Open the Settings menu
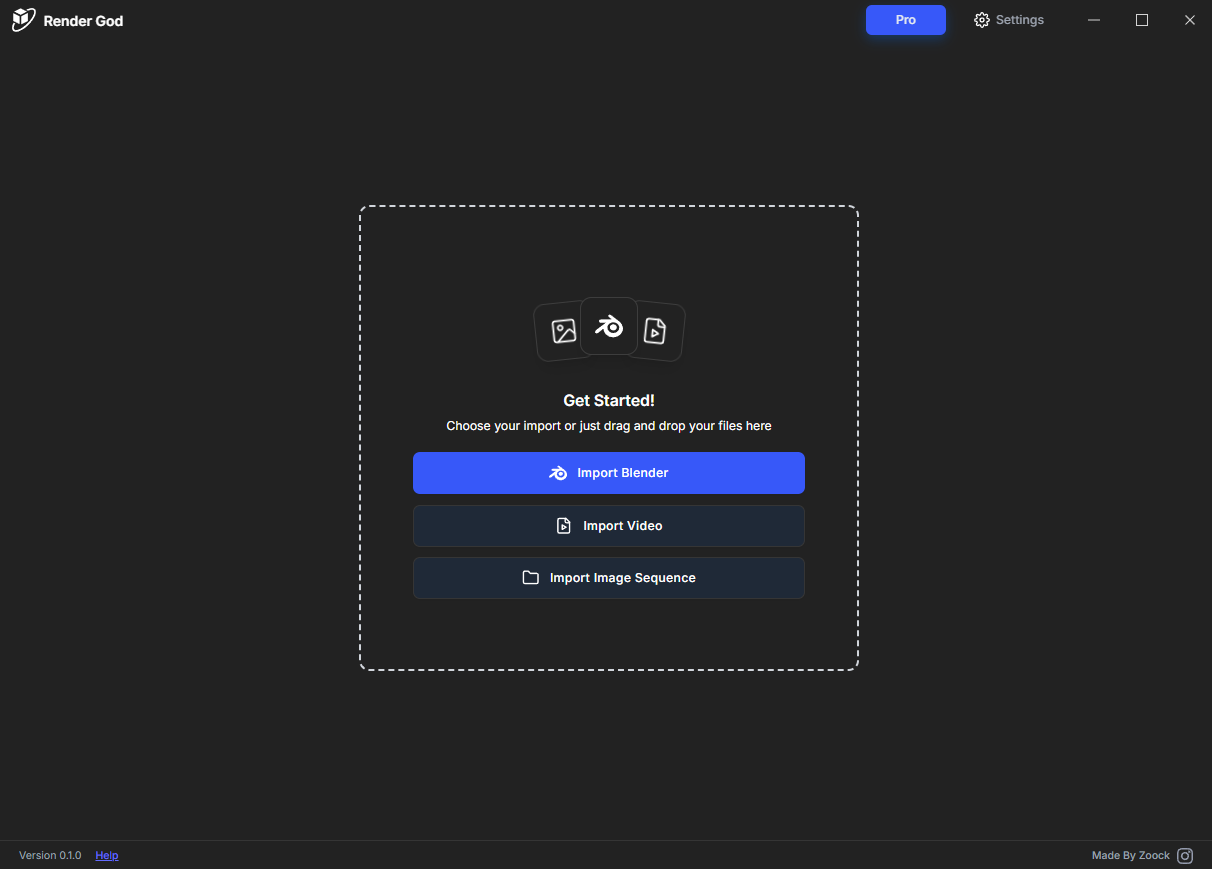 [x=1018, y=19]
